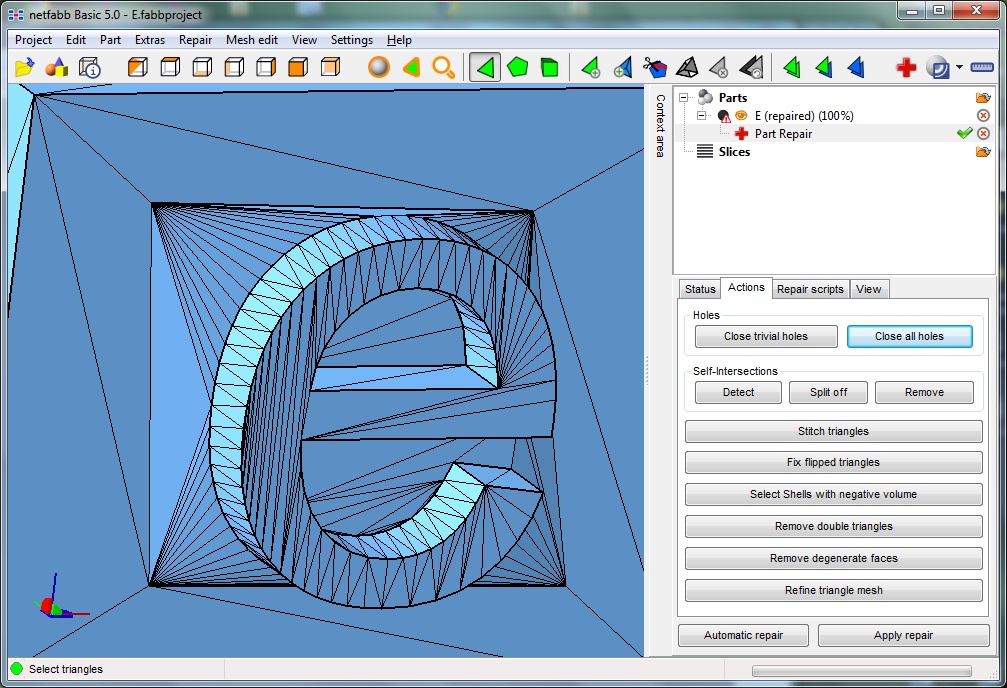
Task: Click the grey wireframe pyramid mesh icon
Action: click(687, 67)
